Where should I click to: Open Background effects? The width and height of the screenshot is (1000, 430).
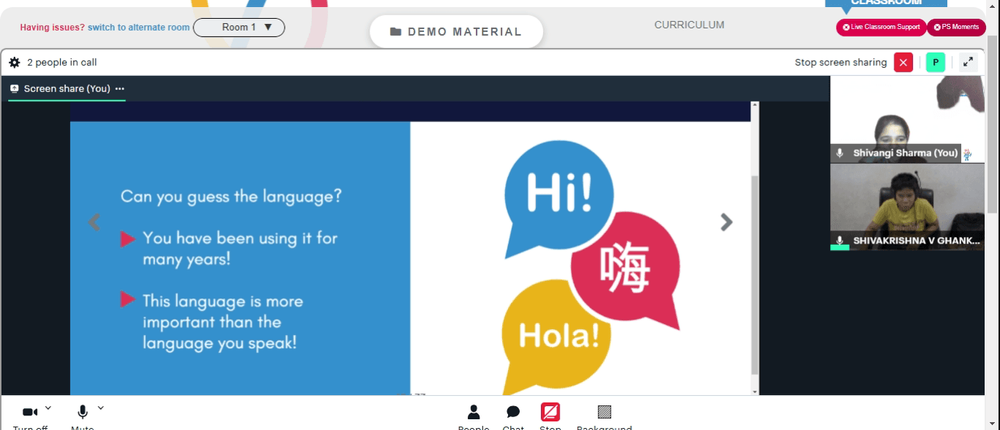pyautogui.click(x=604, y=417)
